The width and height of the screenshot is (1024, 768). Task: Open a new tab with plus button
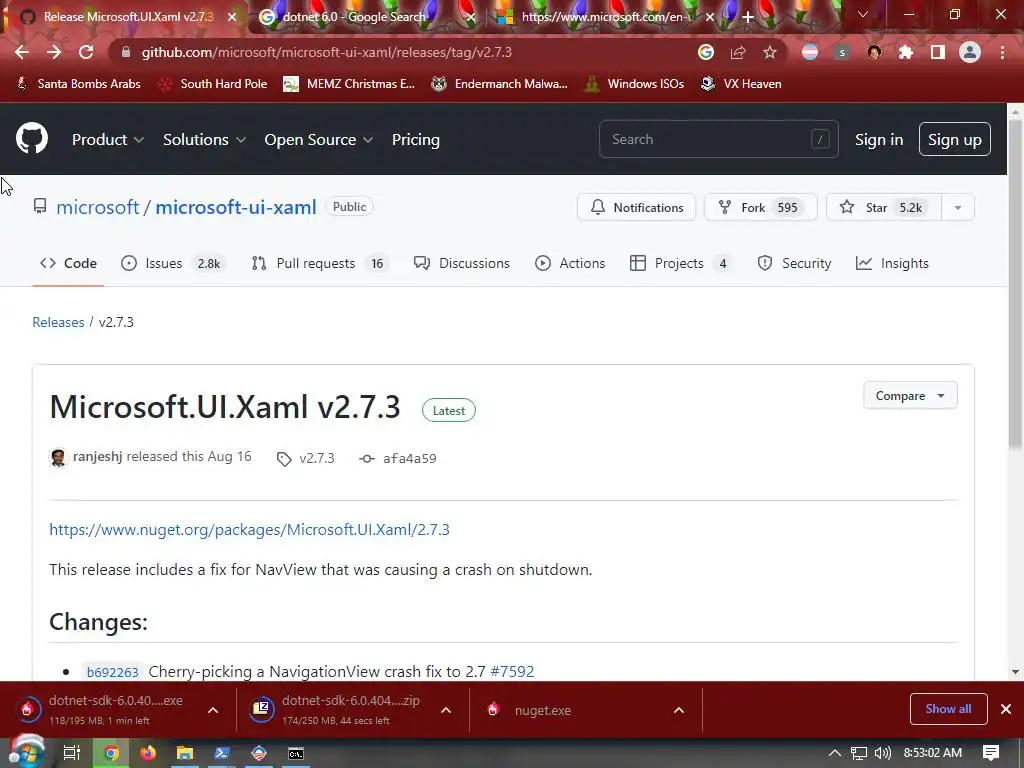pyautogui.click(x=748, y=17)
